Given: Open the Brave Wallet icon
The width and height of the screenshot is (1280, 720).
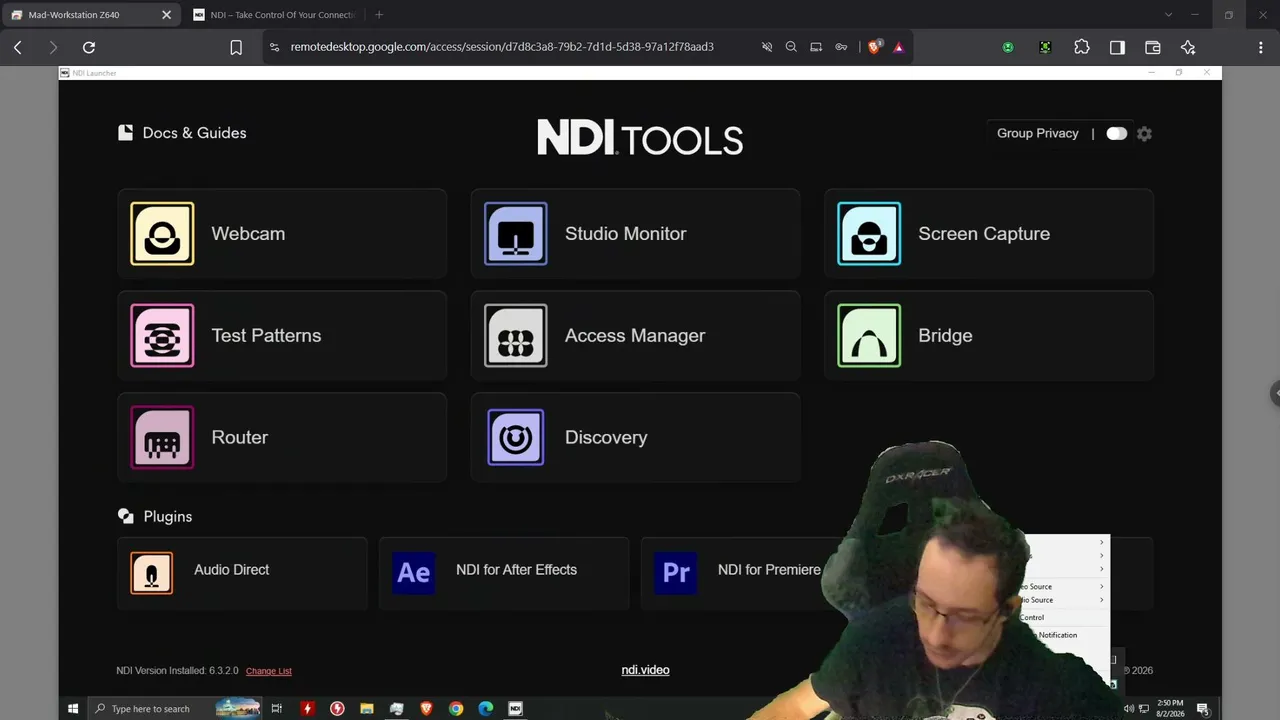Looking at the screenshot, I should tap(1152, 47).
